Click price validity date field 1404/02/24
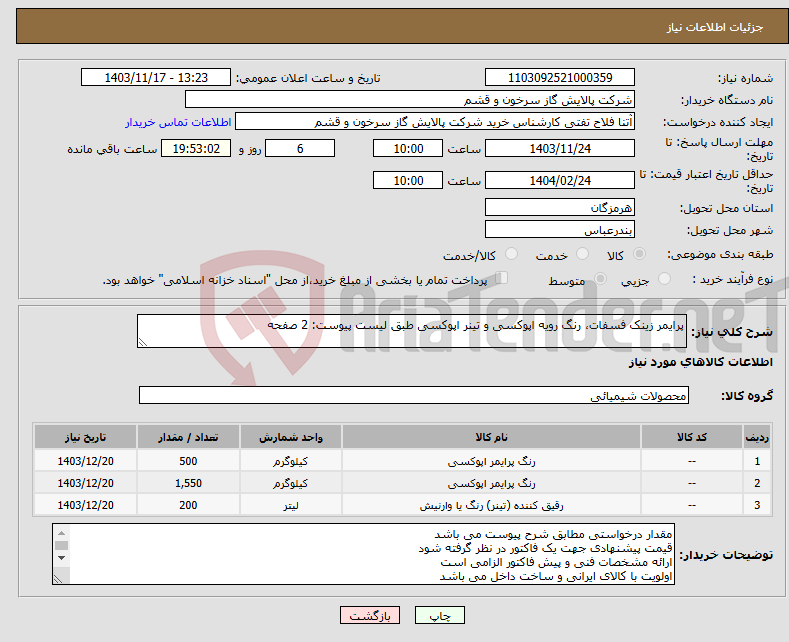Image resolution: width=789 pixels, height=642 pixels. (x=560, y=180)
